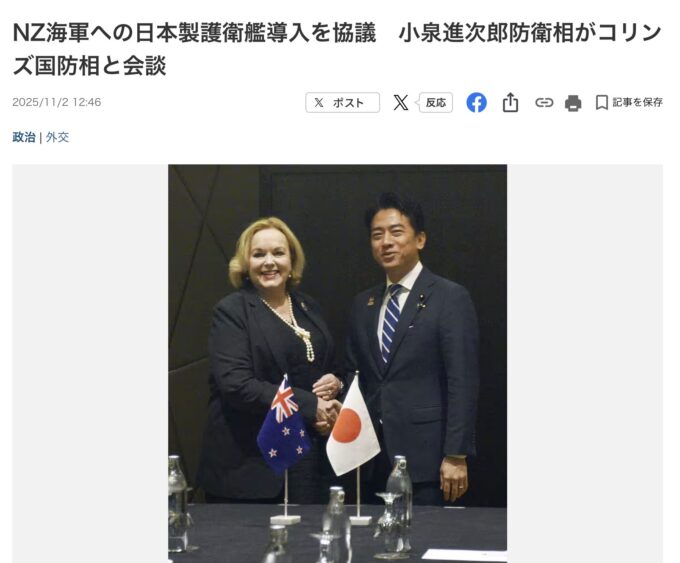
Task: Open the 外交 subcategory link
Action: (57, 137)
